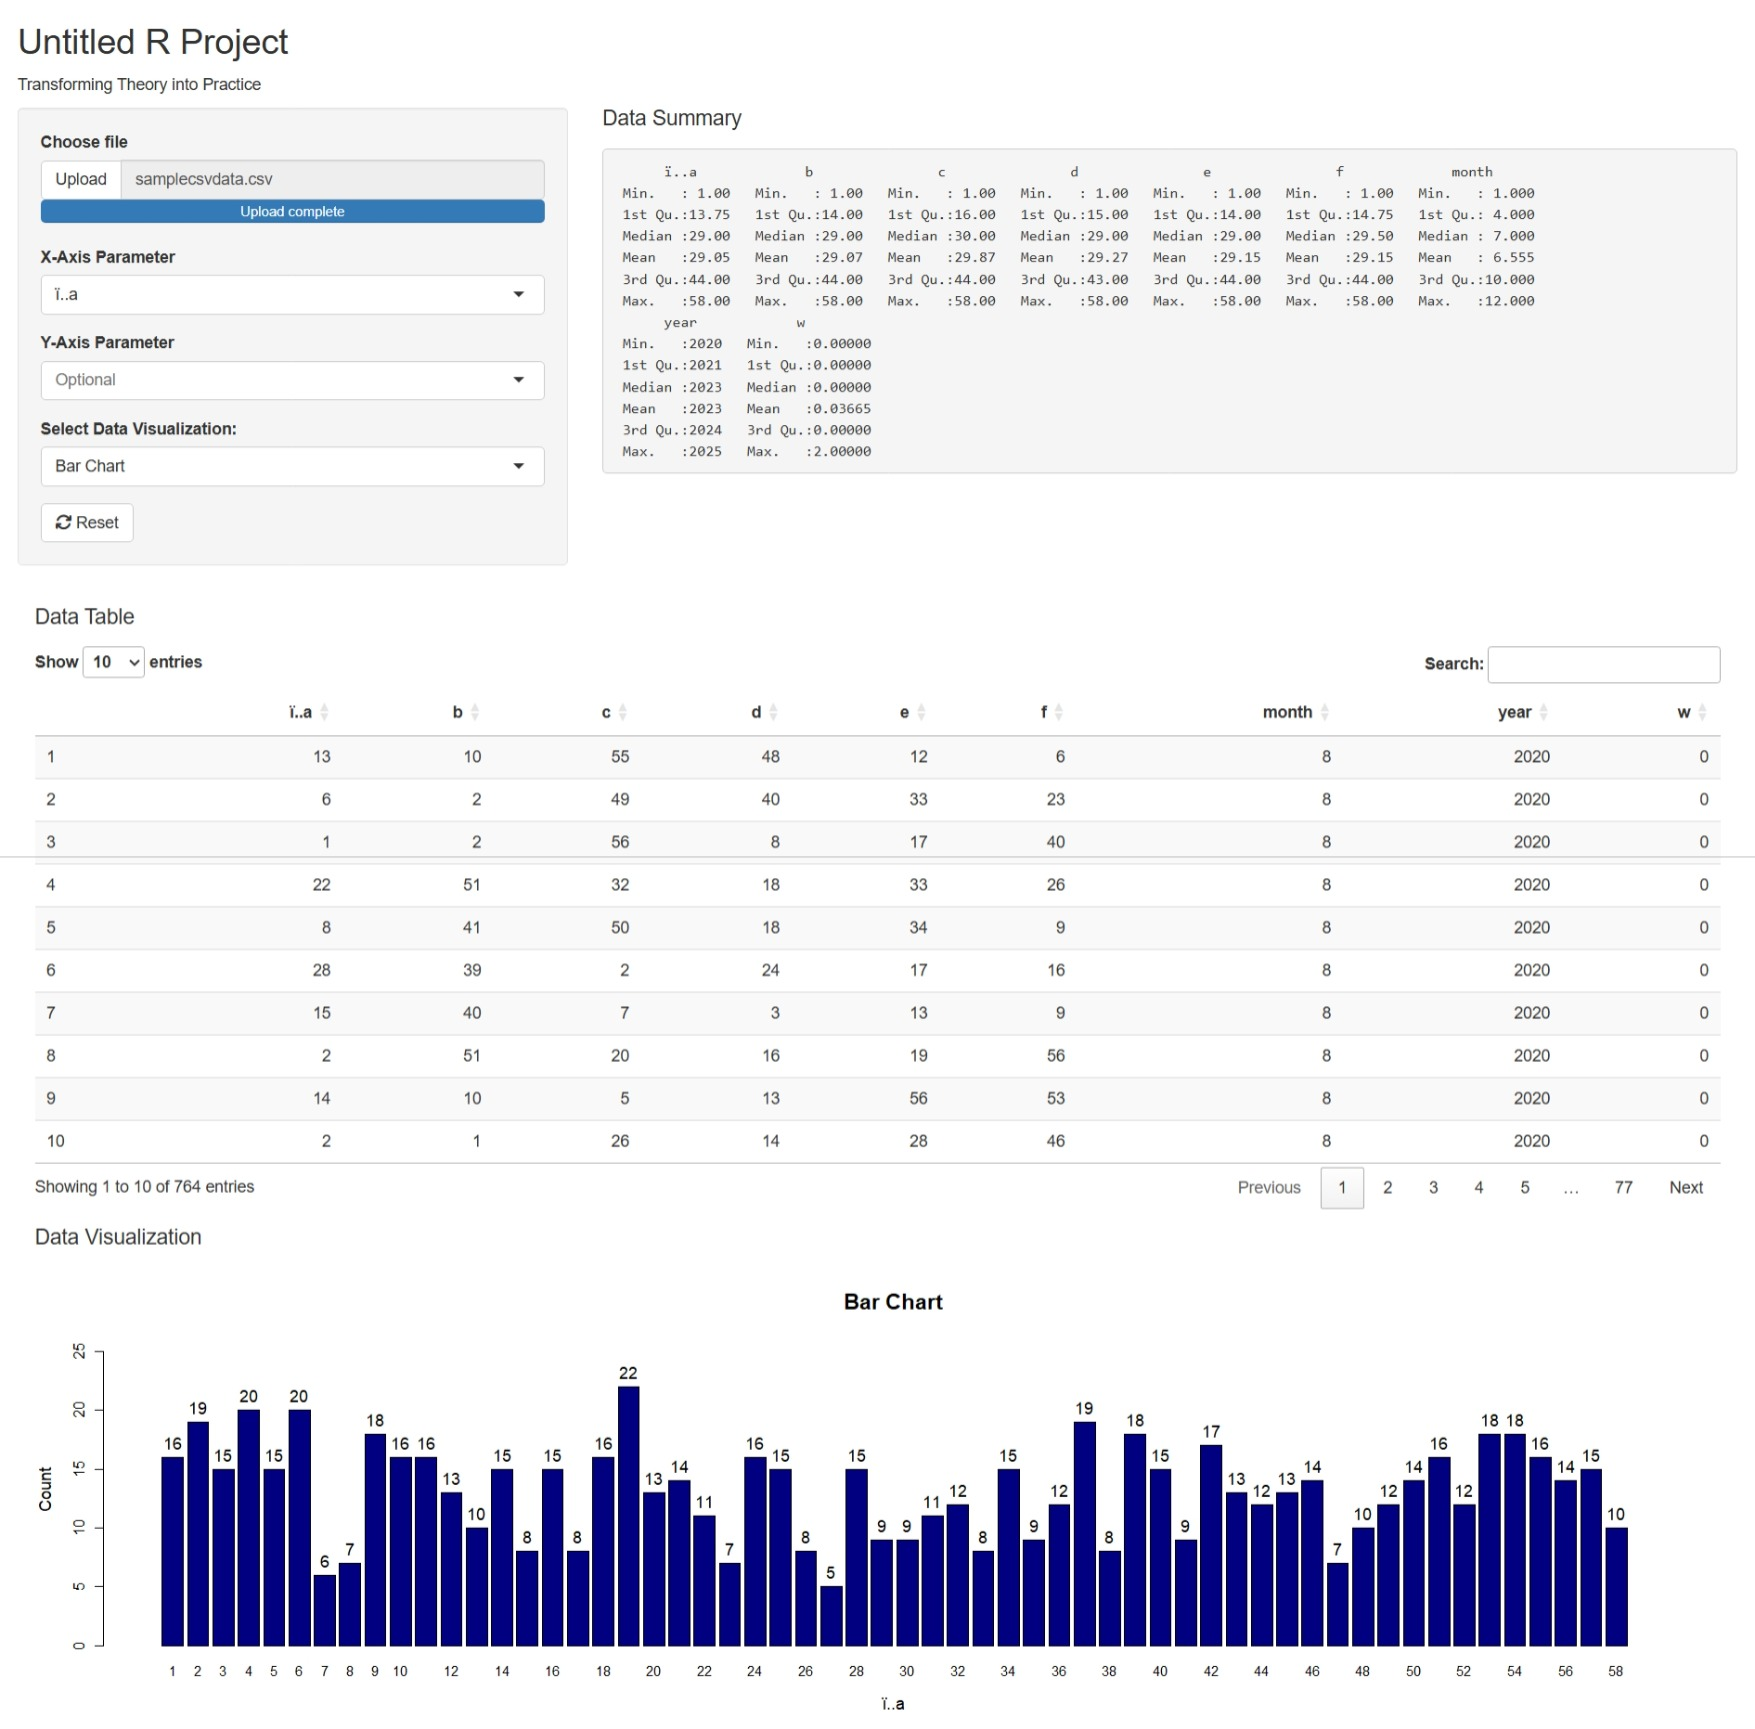The image size is (1755, 1729).
Task: Go to page 3 of table
Action: coord(1433,1187)
